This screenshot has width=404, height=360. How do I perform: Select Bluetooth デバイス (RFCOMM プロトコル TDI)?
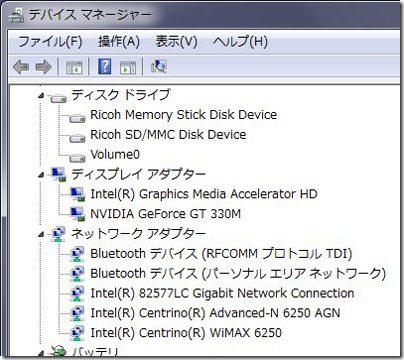(221, 254)
